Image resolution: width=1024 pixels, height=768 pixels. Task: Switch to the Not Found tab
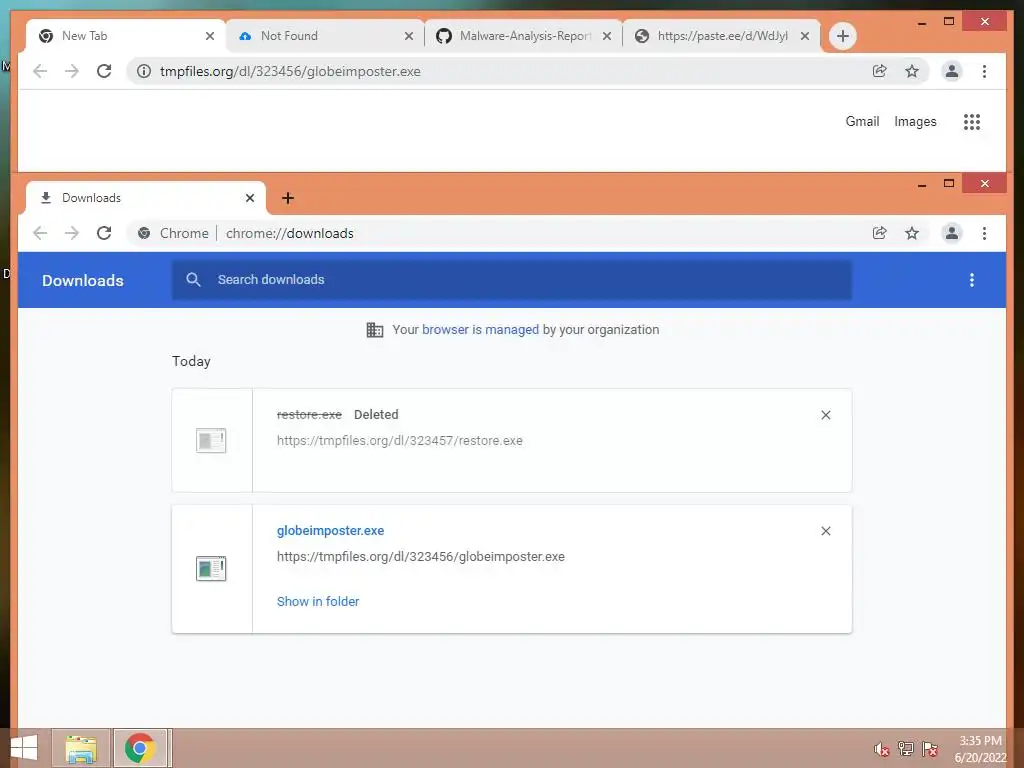click(325, 36)
